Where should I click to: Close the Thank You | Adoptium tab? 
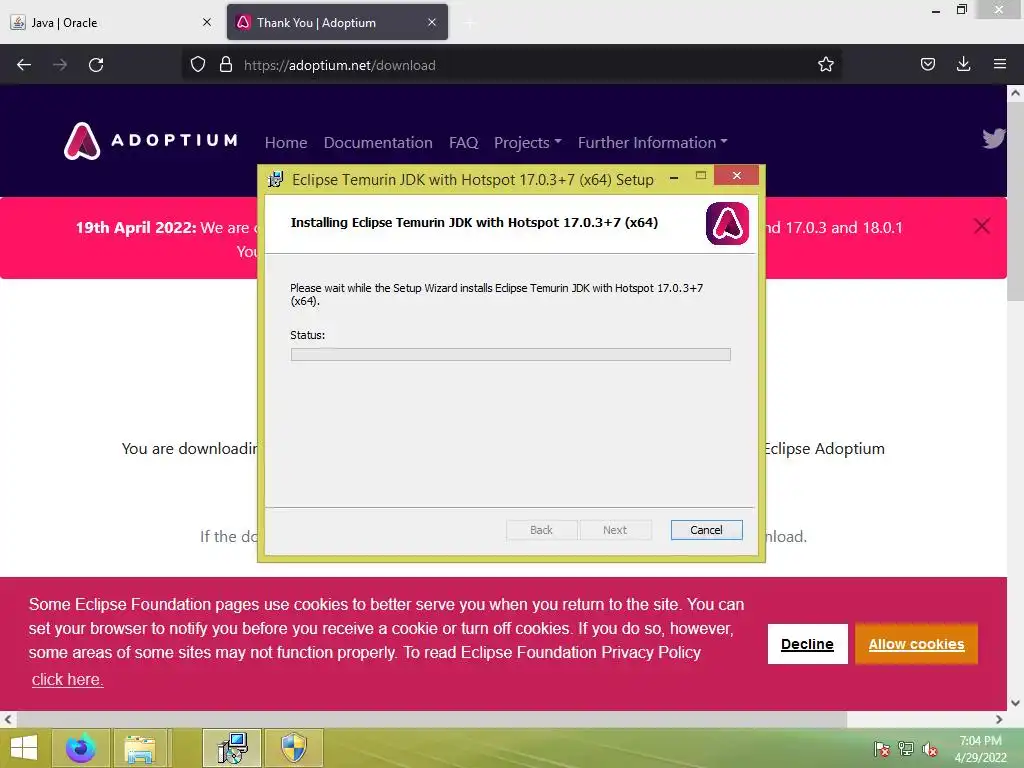432,22
